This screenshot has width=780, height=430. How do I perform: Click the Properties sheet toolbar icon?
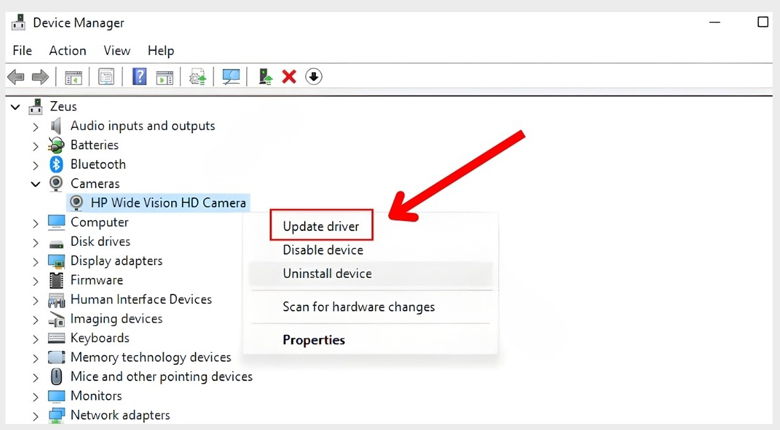tap(106, 77)
